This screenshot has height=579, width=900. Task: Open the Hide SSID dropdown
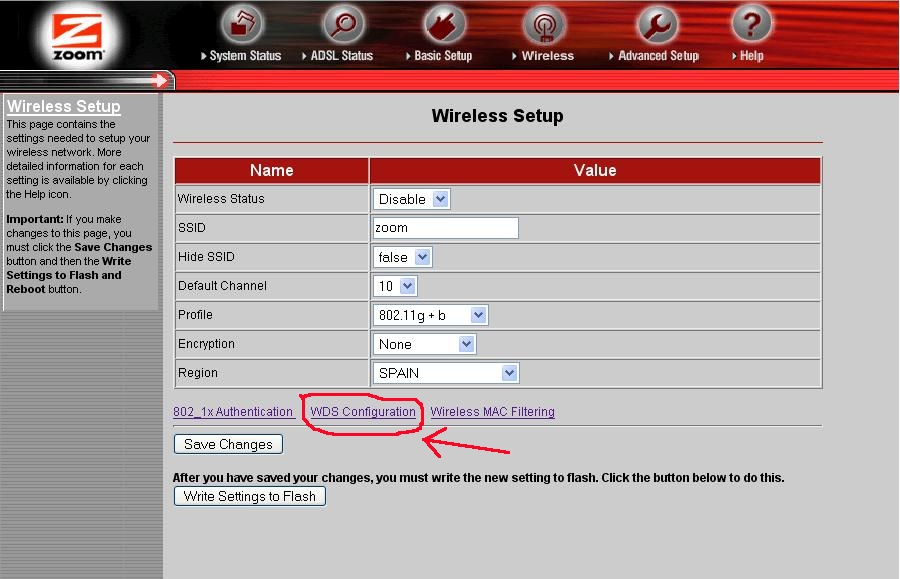(402, 257)
